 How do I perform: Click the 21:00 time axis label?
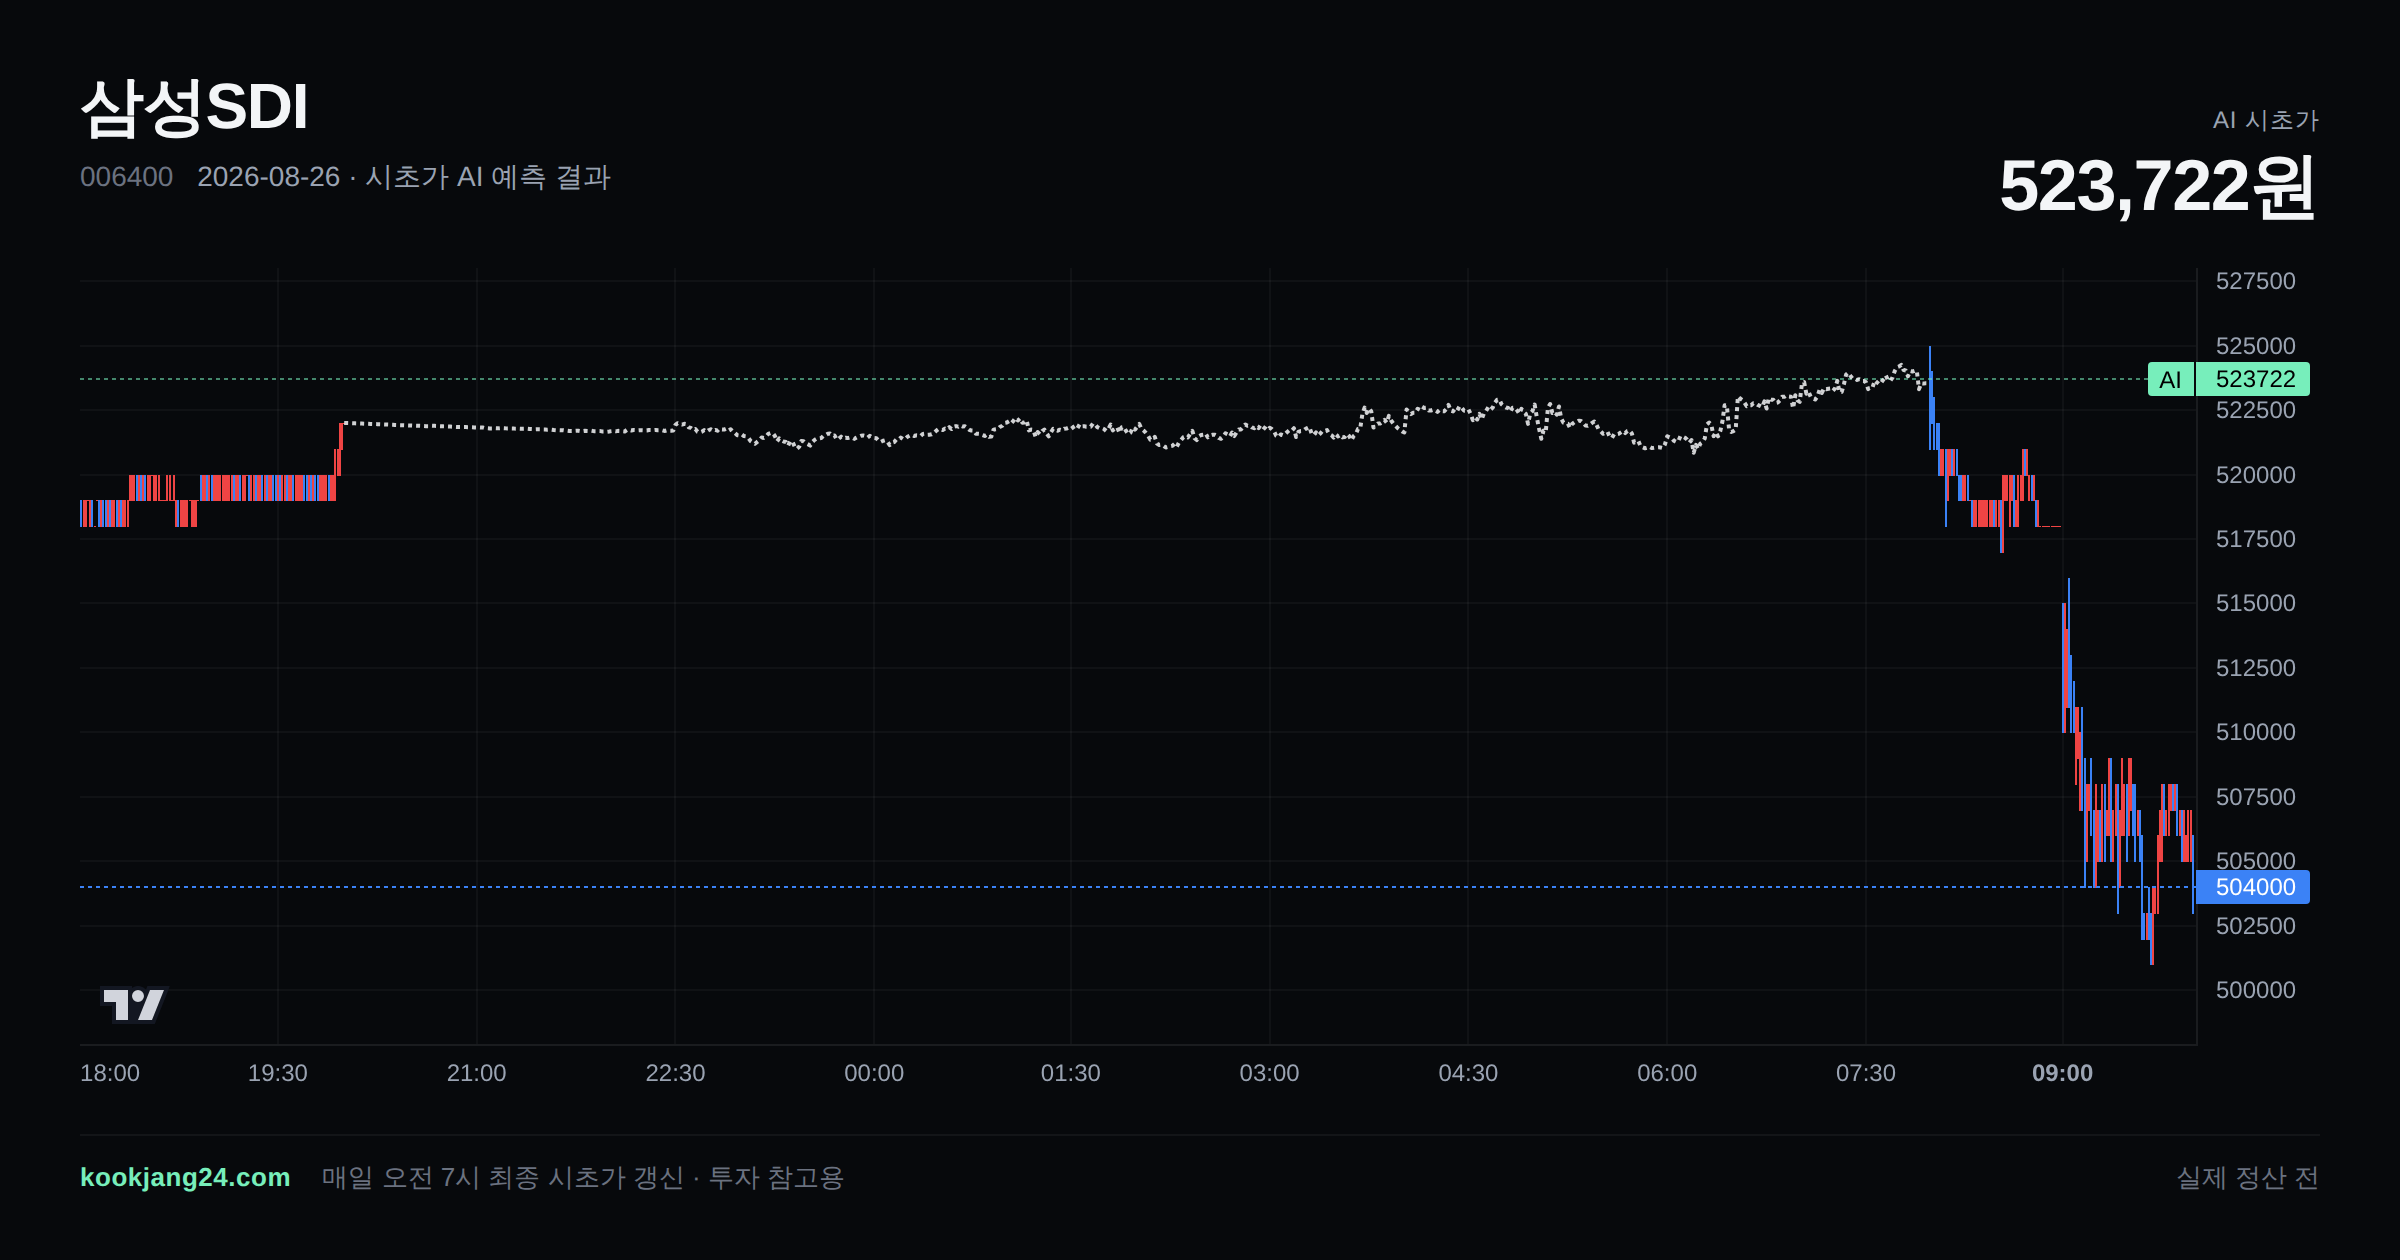coord(476,1073)
